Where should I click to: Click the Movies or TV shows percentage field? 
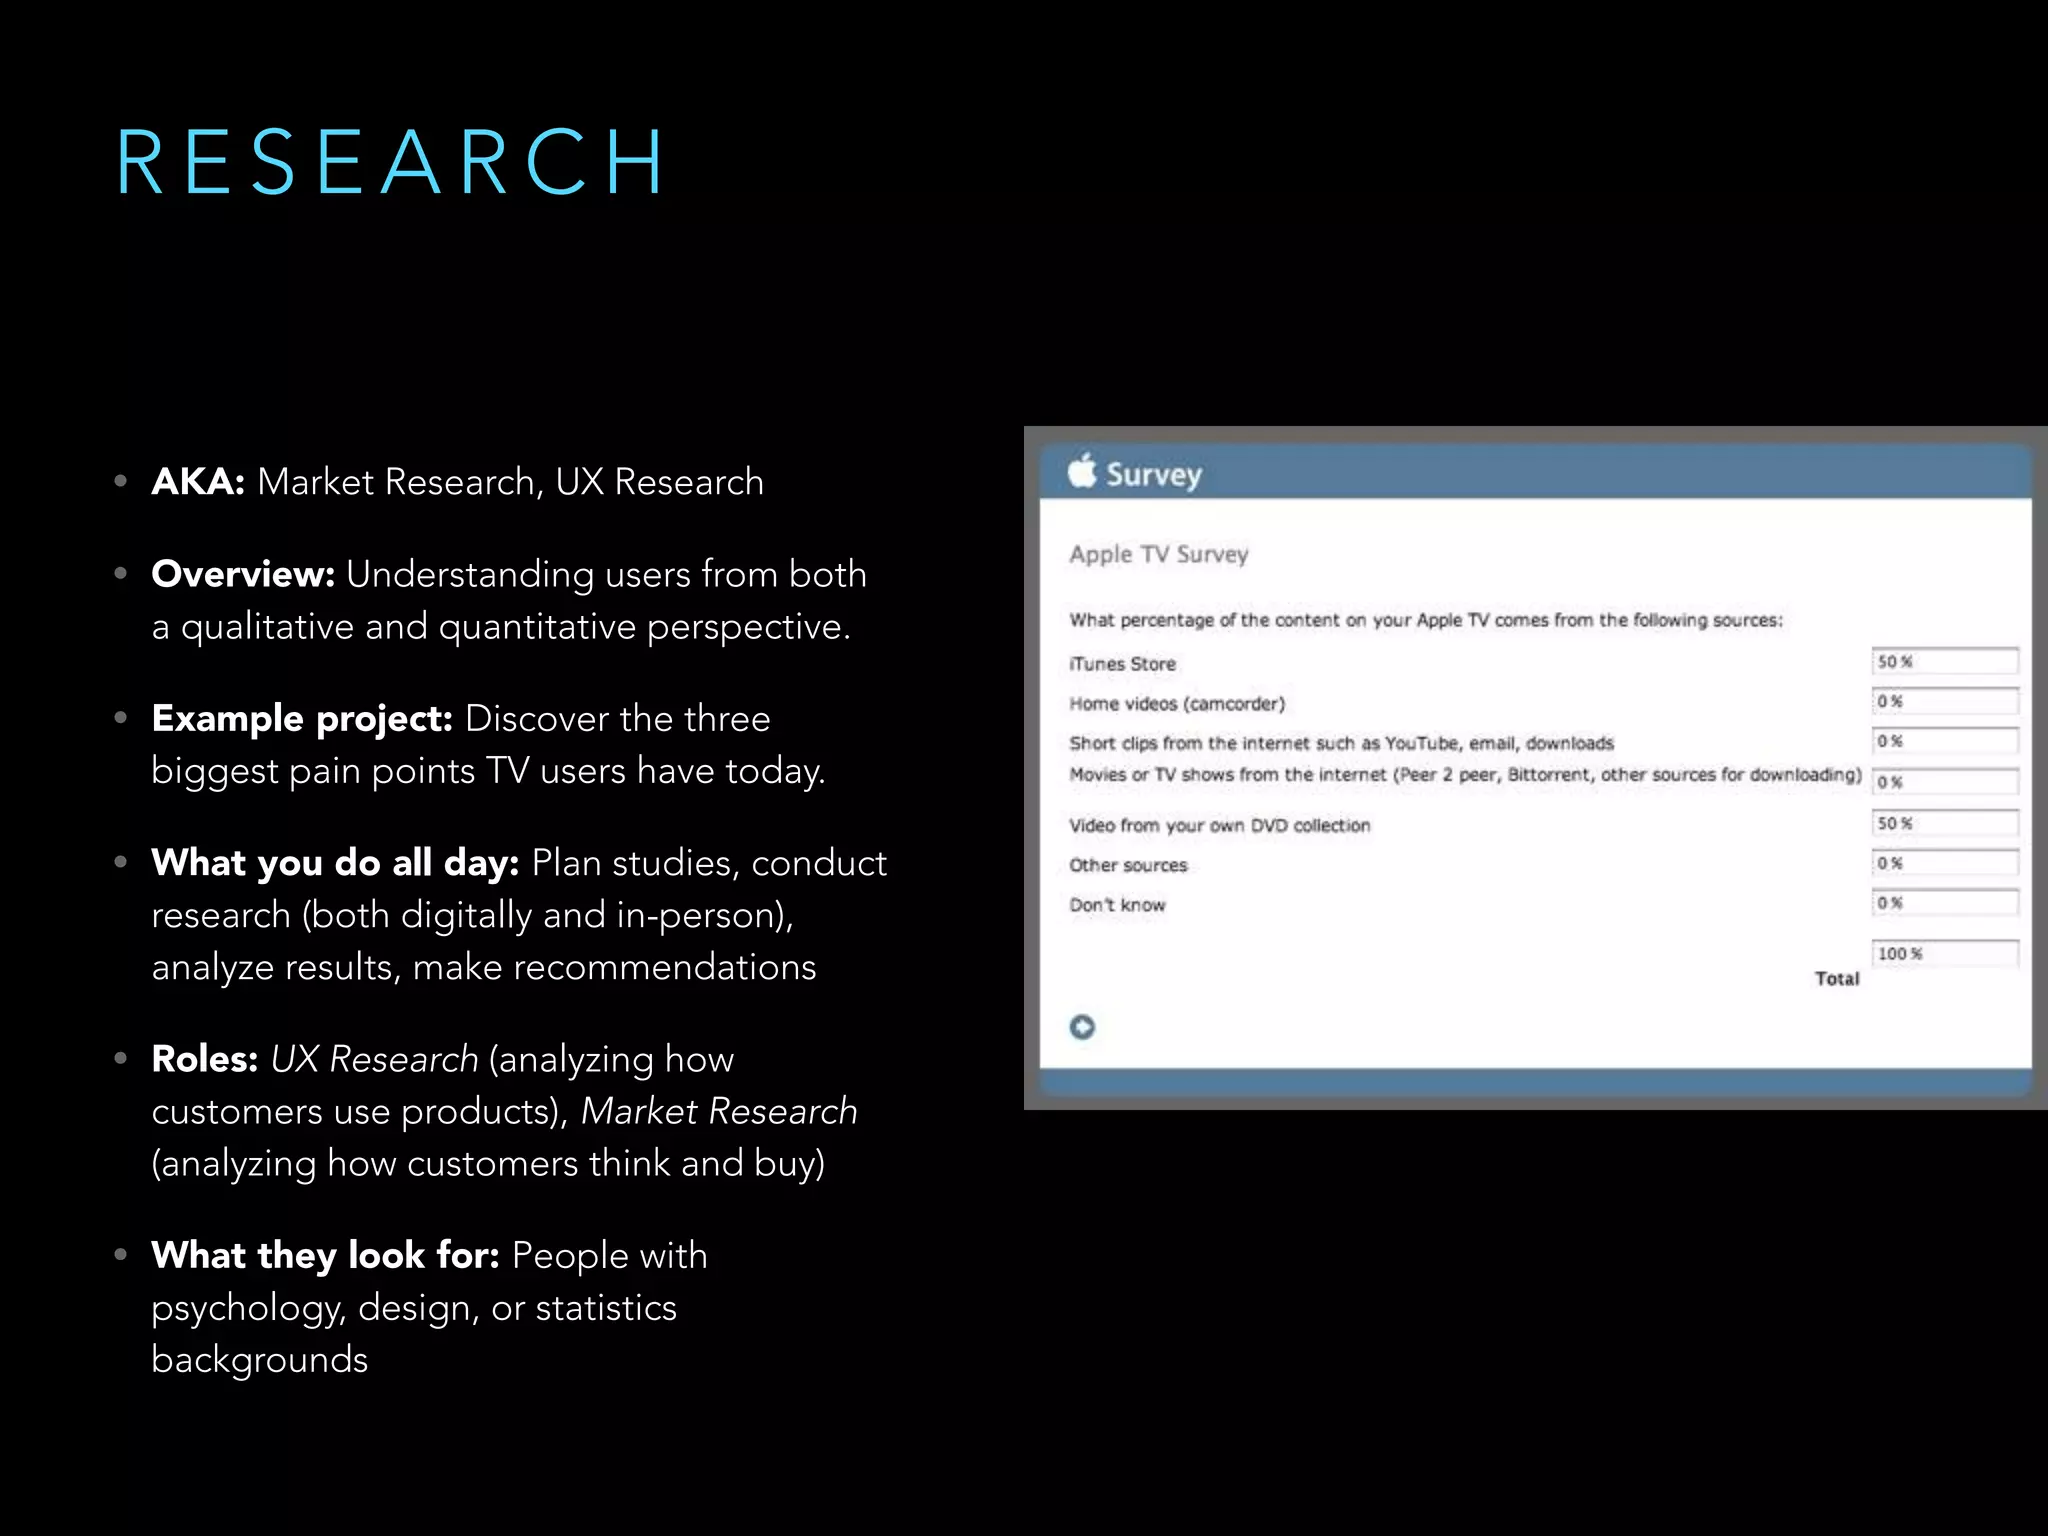click(1944, 782)
